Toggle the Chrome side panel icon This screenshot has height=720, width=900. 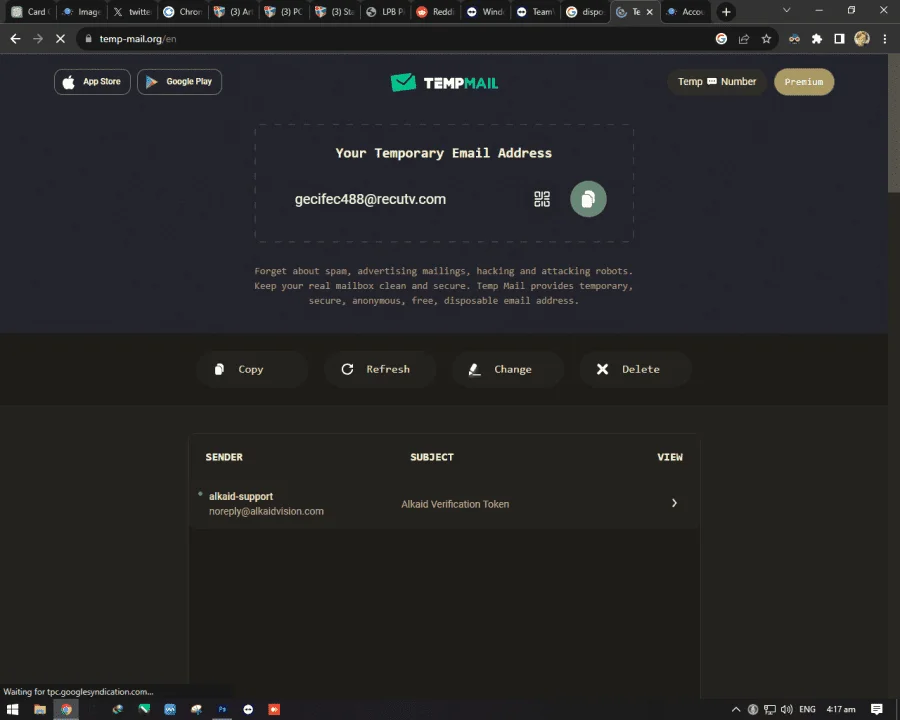tap(839, 38)
